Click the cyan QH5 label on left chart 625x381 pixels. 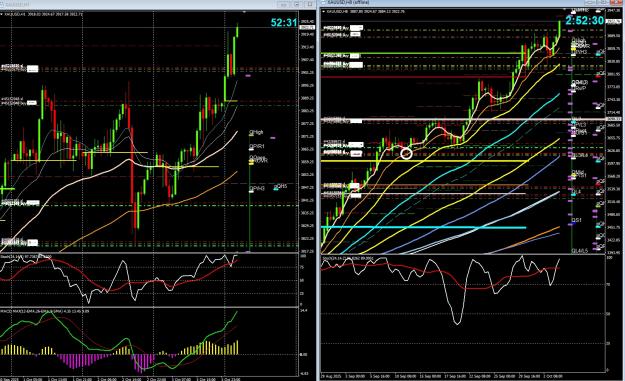click(x=281, y=187)
